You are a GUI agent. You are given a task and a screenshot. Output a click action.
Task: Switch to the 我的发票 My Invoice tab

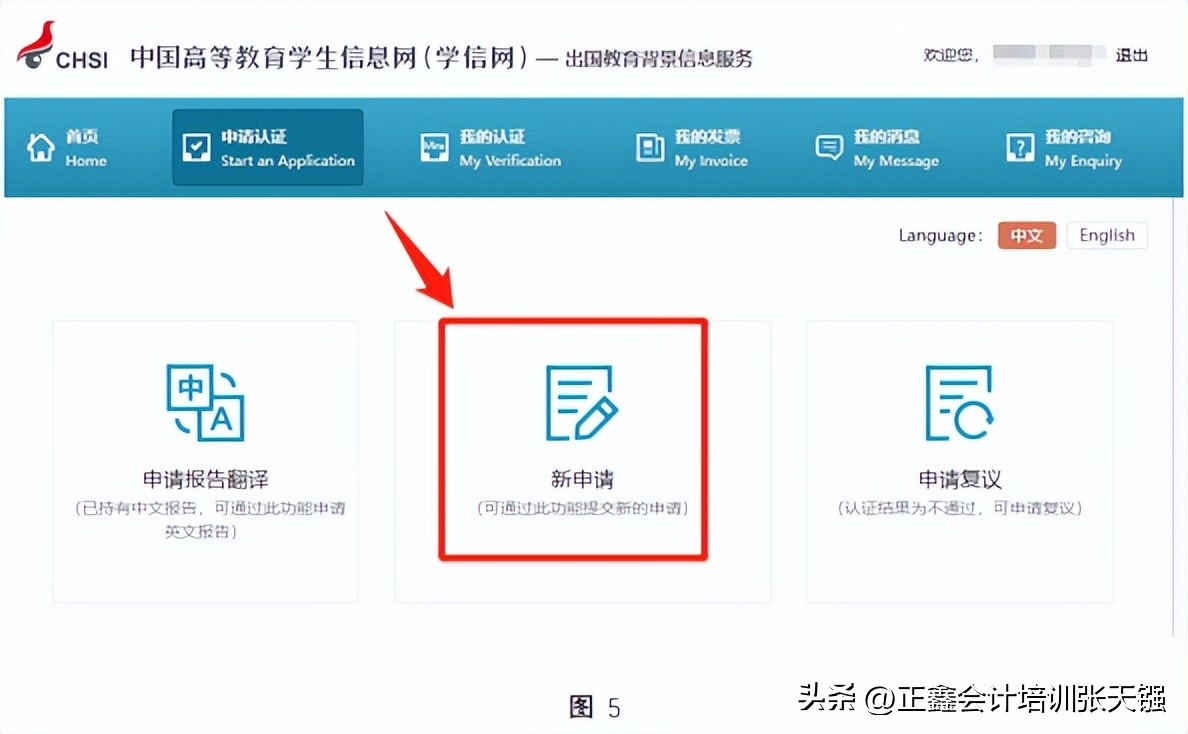coord(694,147)
